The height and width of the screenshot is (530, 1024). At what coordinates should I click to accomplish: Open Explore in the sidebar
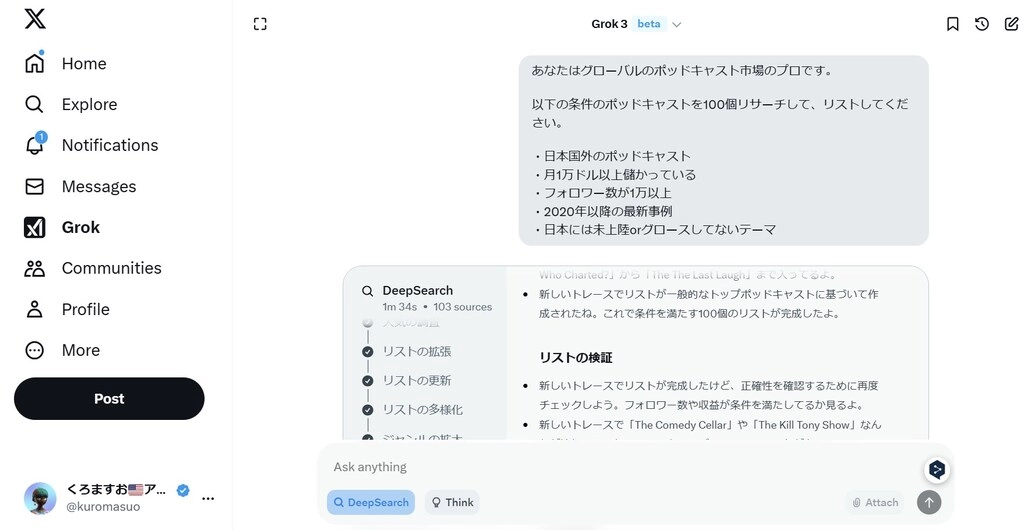[71, 104]
